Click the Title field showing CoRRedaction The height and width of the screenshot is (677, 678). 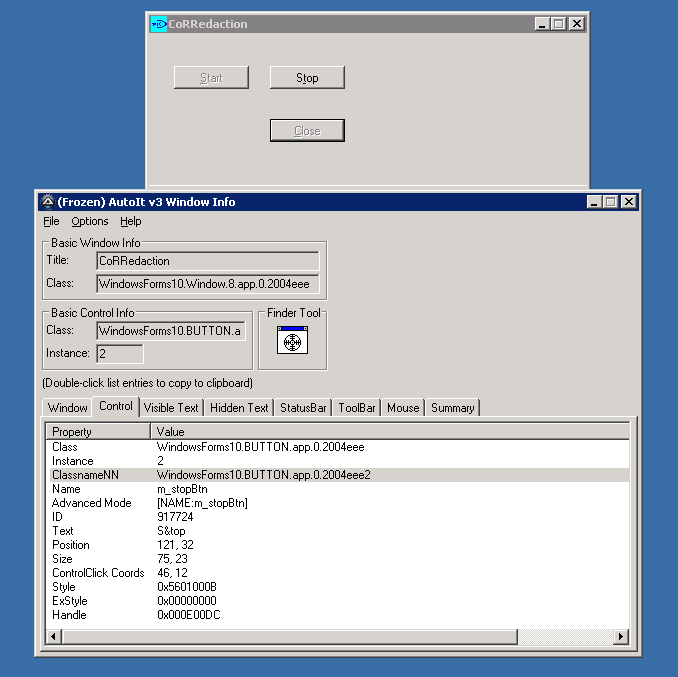pyautogui.click(x=208, y=261)
